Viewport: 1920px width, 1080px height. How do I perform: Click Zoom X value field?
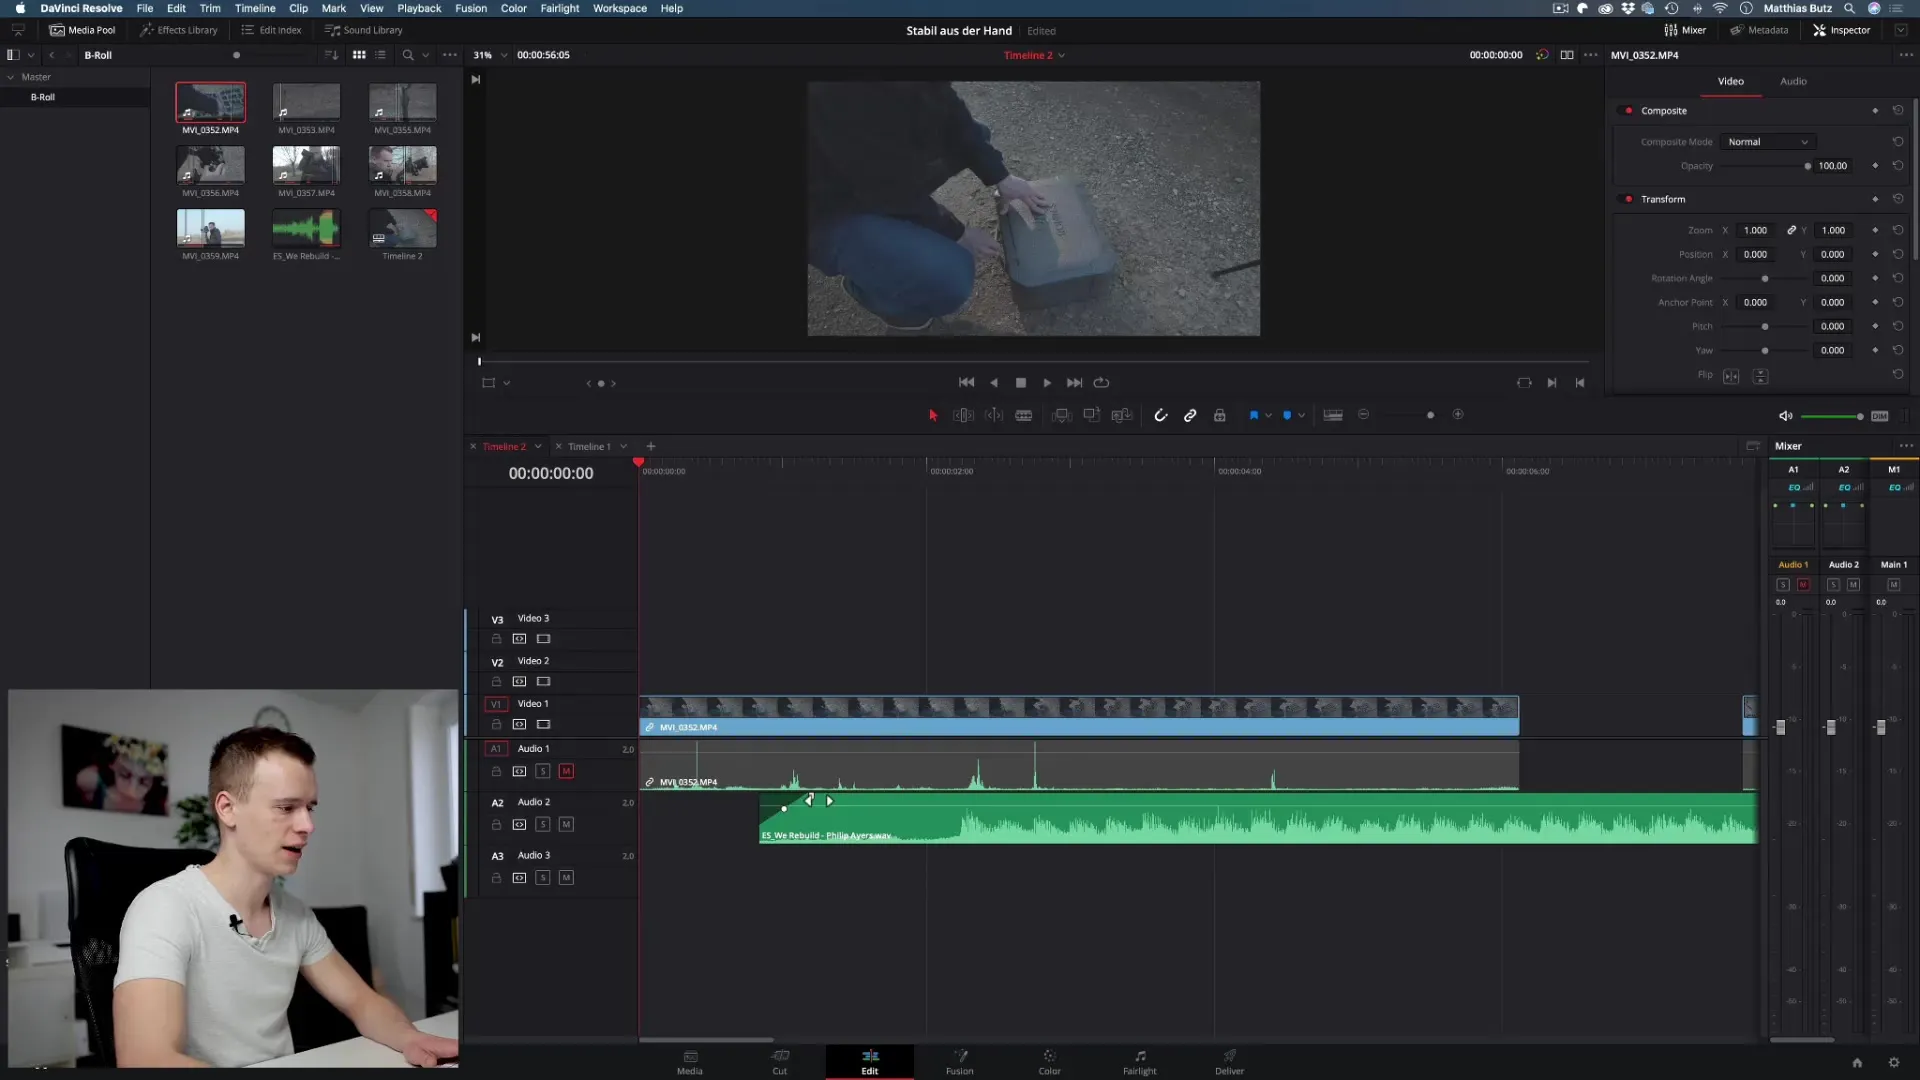click(1755, 230)
